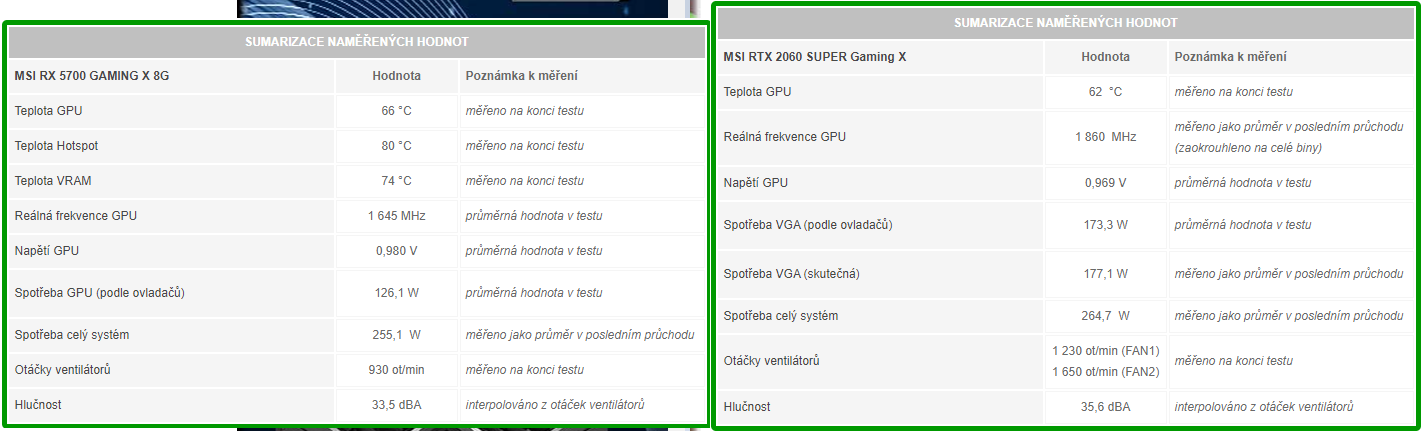
Task: Select the note containing (zaokrouhleno na celé biny)
Action: [x=1288, y=137]
